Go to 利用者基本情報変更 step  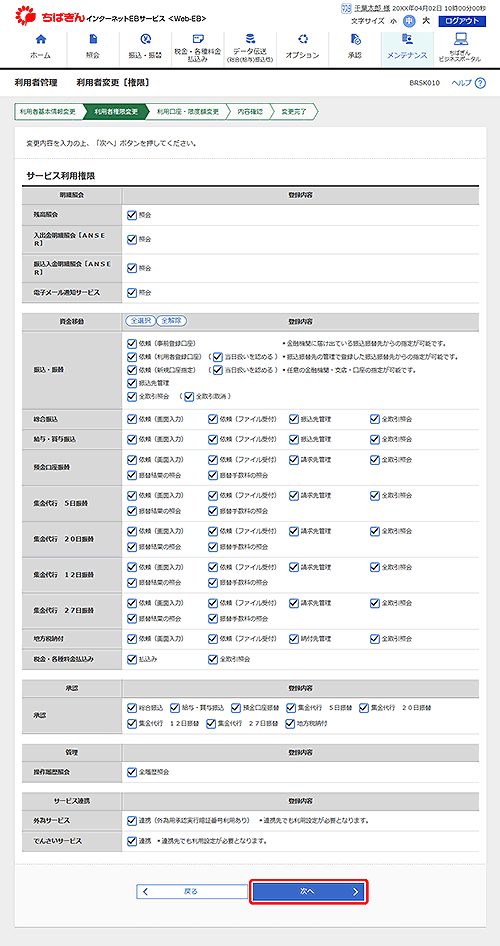[48, 112]
